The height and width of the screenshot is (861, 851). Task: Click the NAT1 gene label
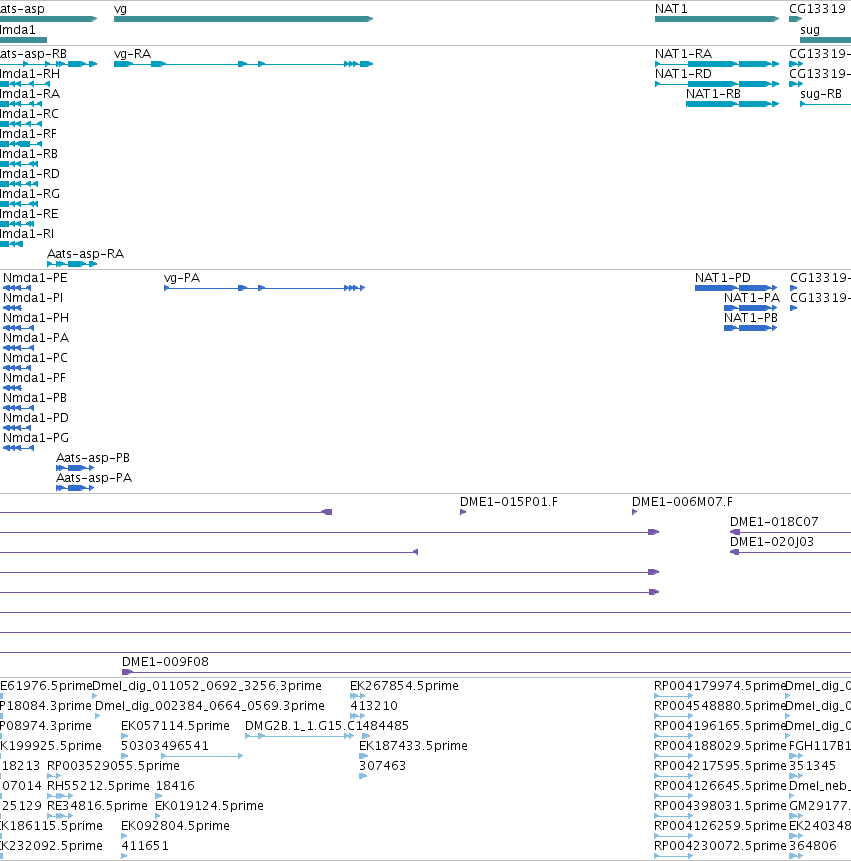(x=671, y=9)
